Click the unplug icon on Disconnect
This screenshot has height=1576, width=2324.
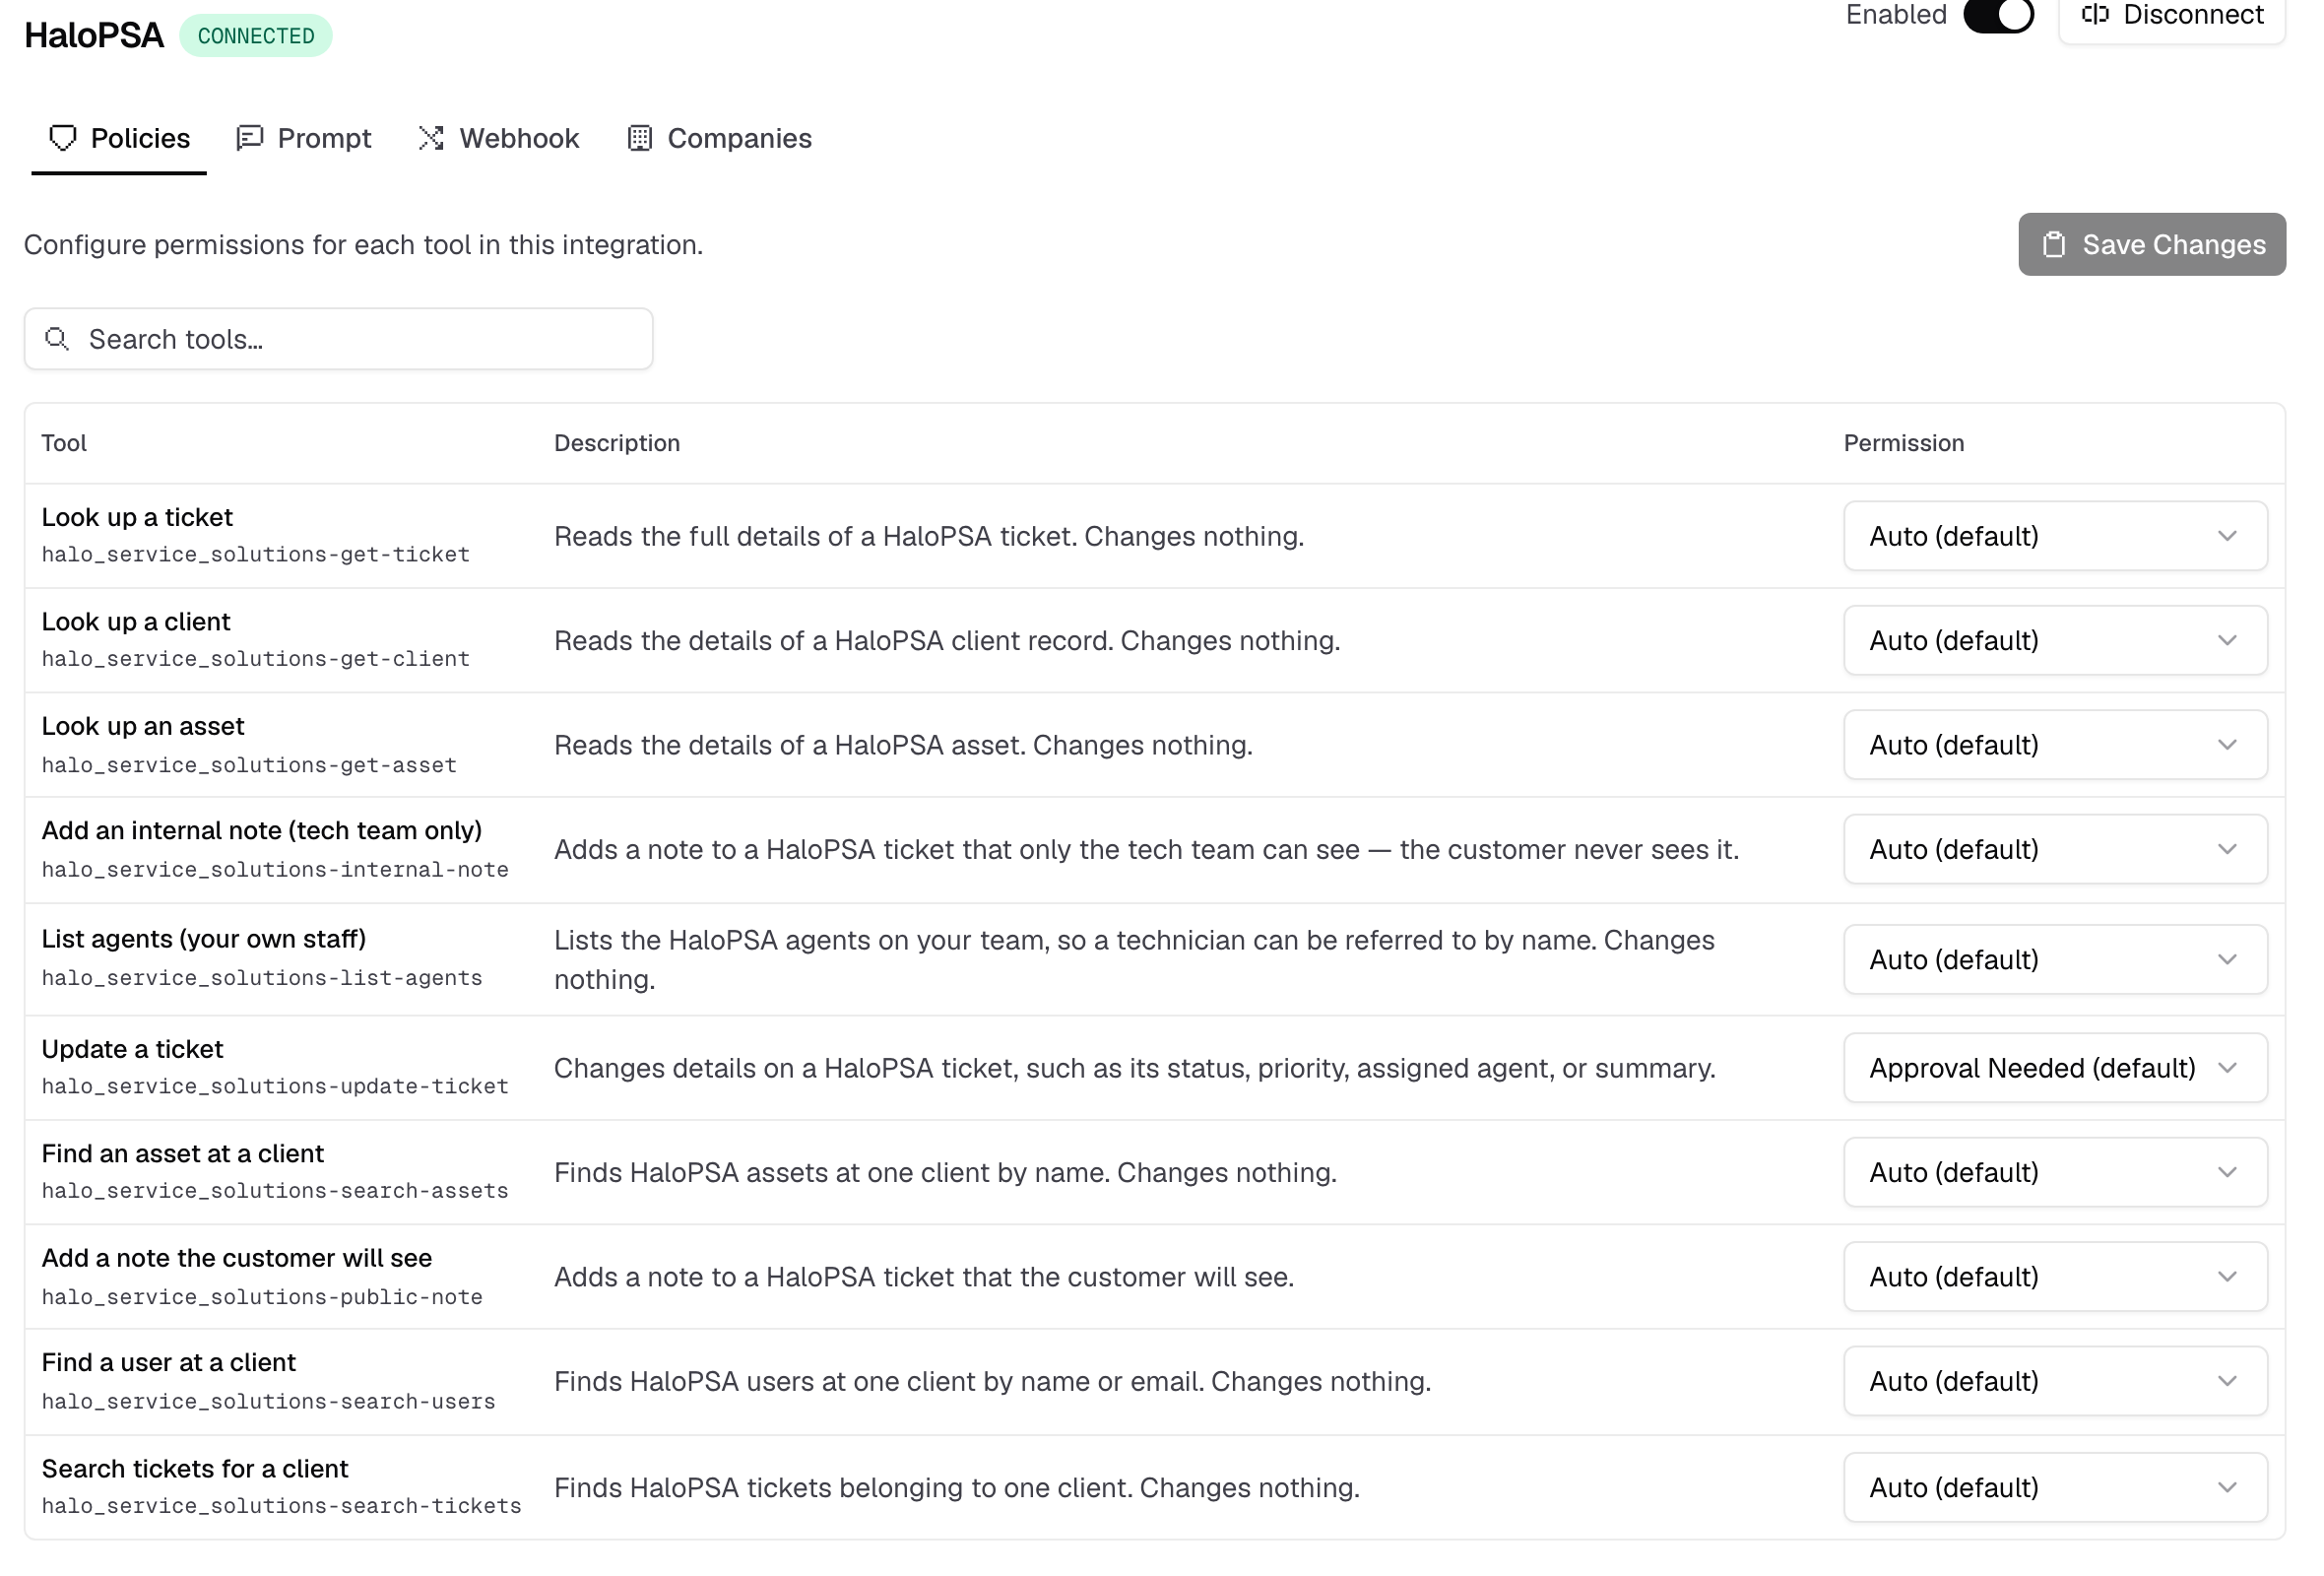click(x=2095, y=14)
